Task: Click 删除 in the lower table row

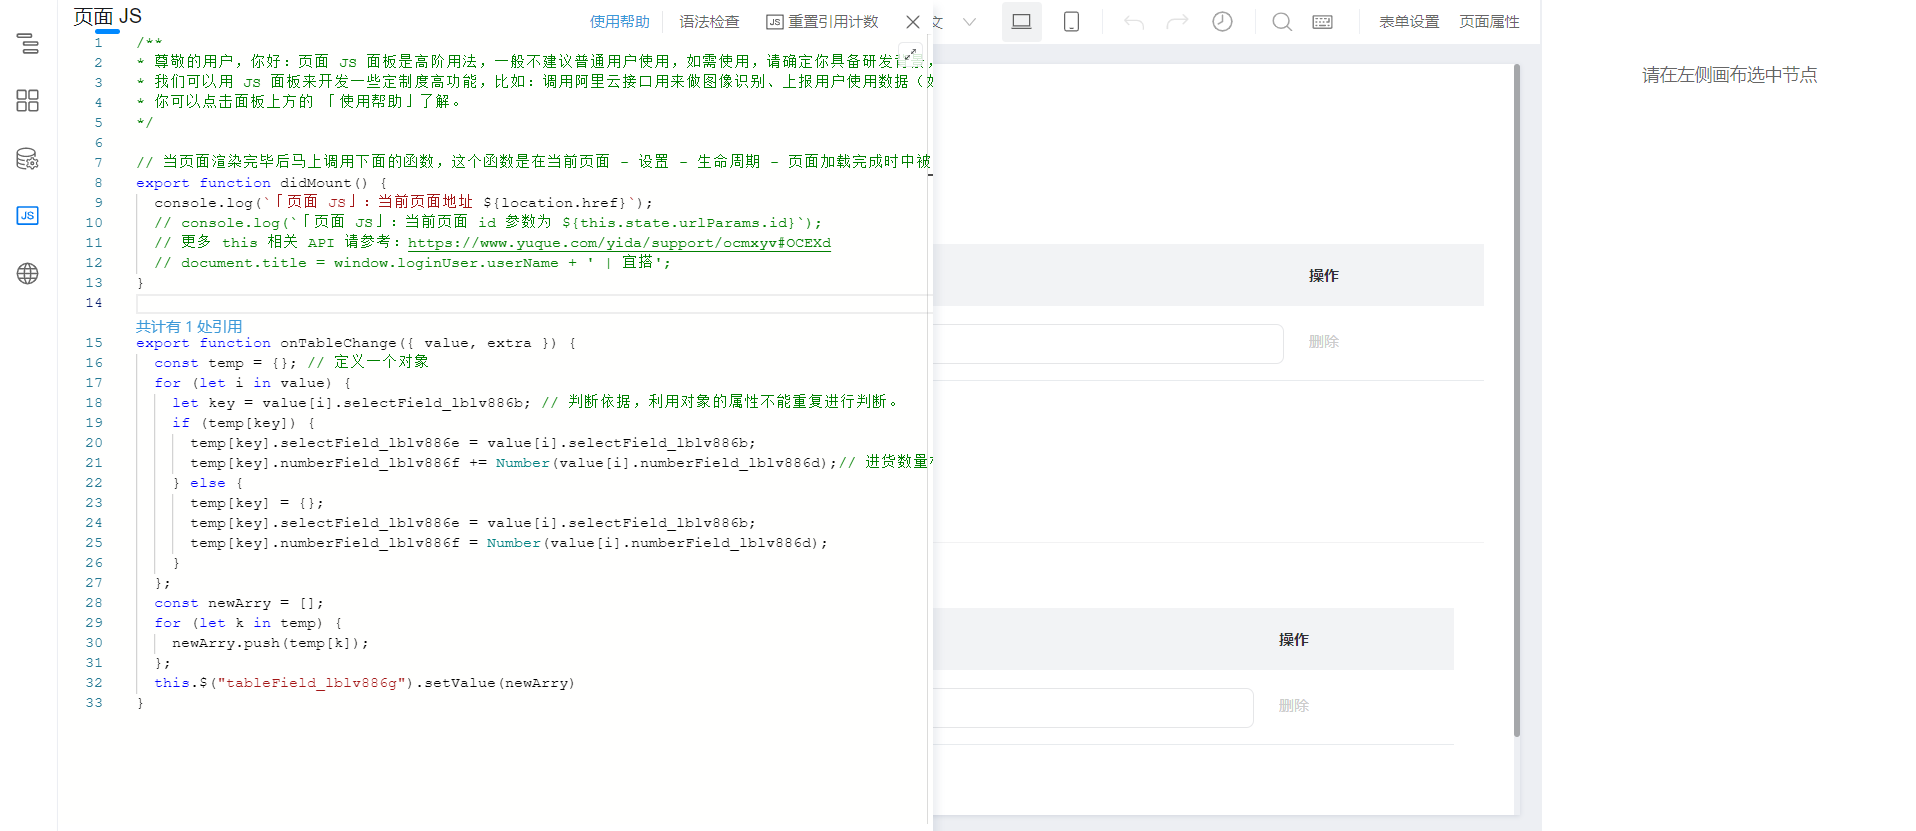Action: click(x=1294, y=706)
